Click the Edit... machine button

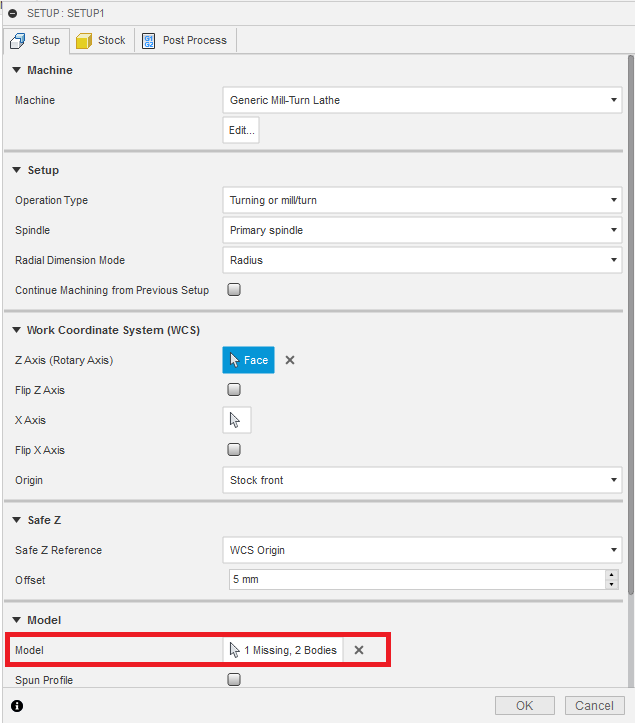(241, 130)
